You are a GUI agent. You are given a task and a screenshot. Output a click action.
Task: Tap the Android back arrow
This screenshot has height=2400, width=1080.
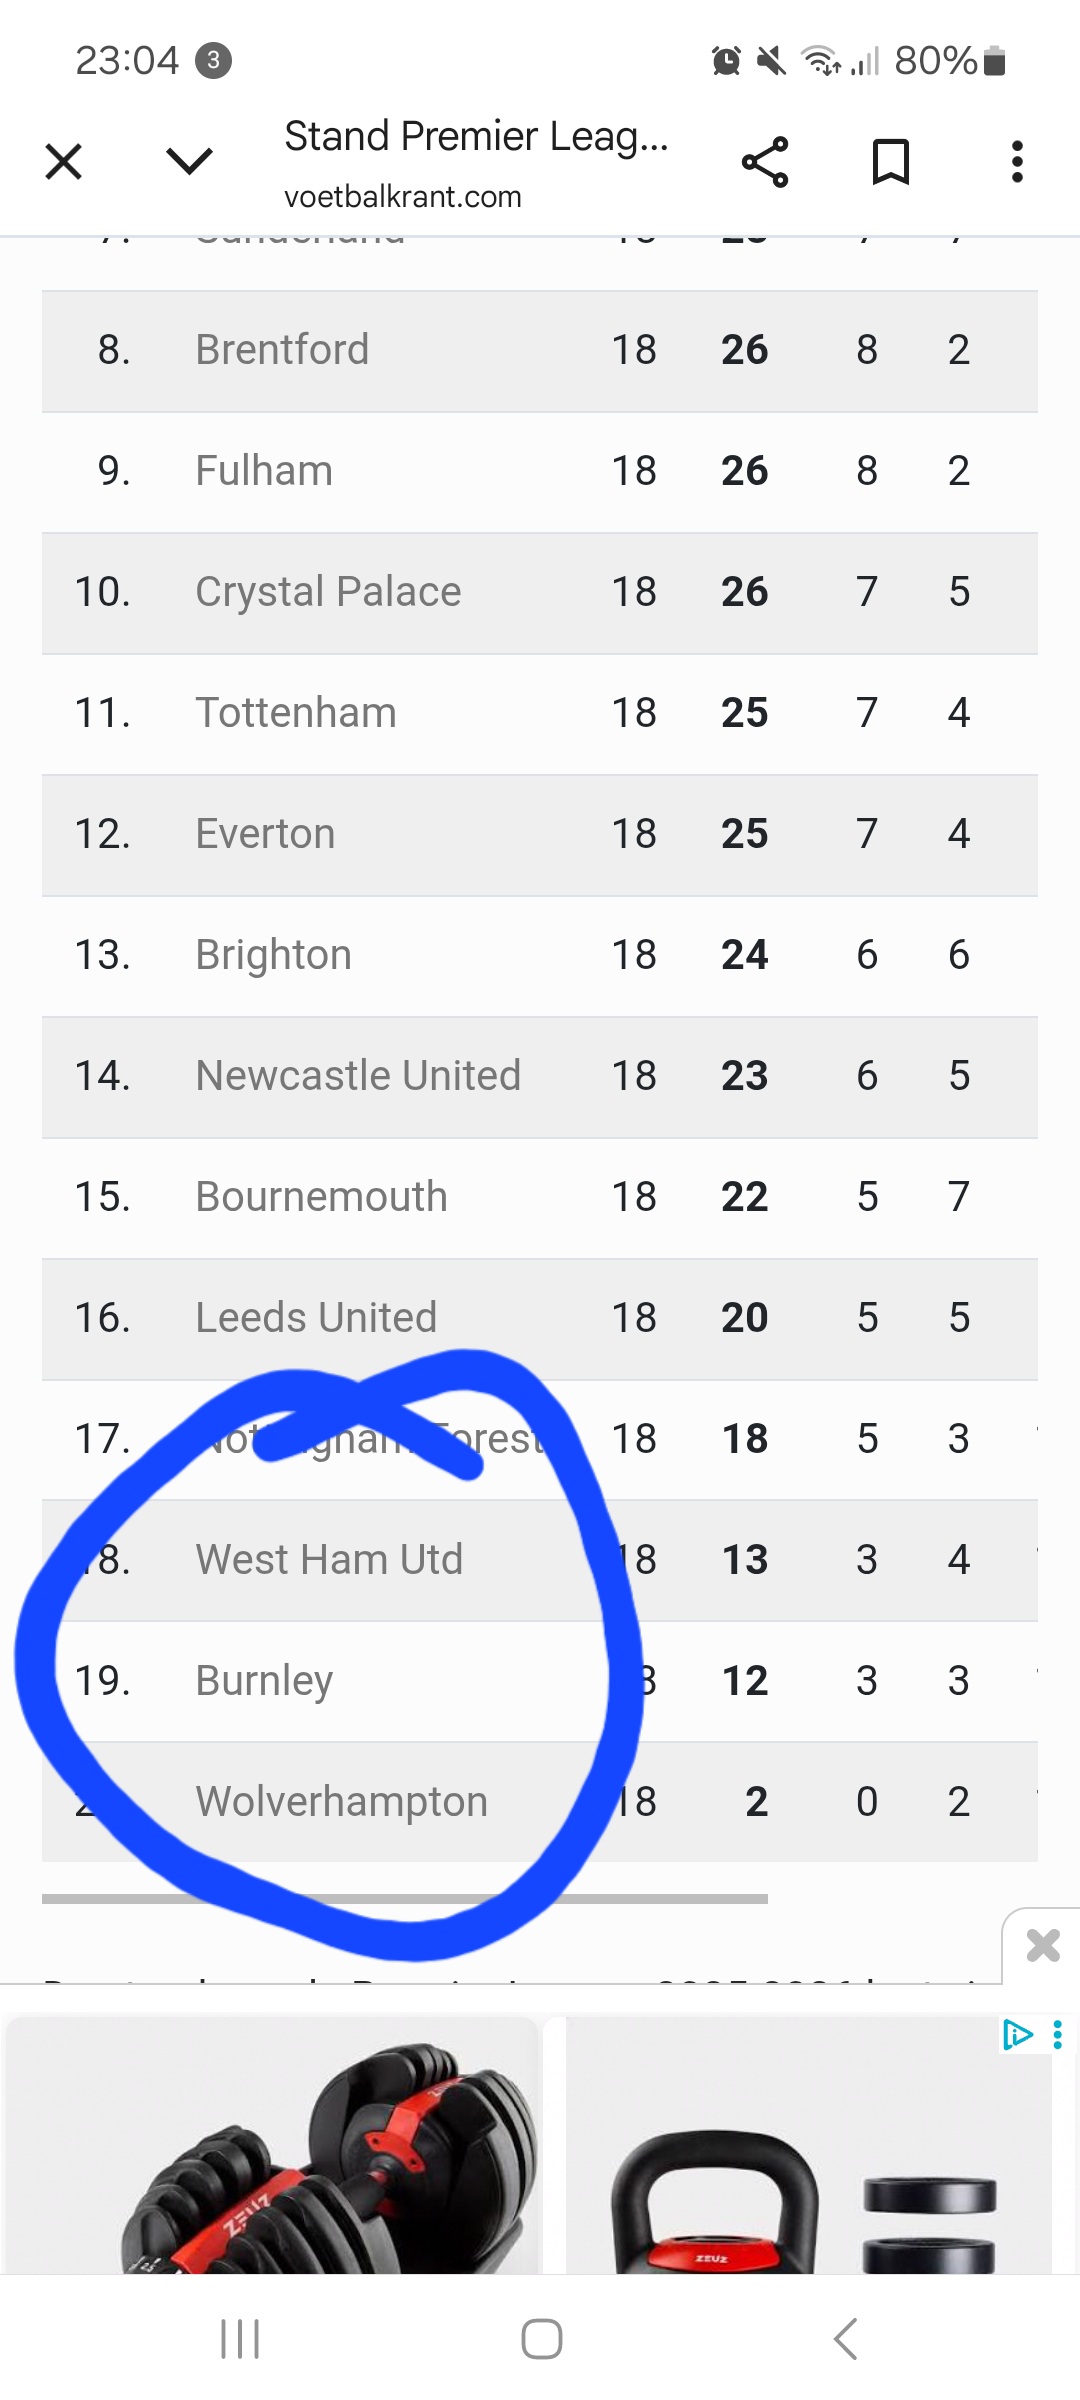coord(845,2339)
